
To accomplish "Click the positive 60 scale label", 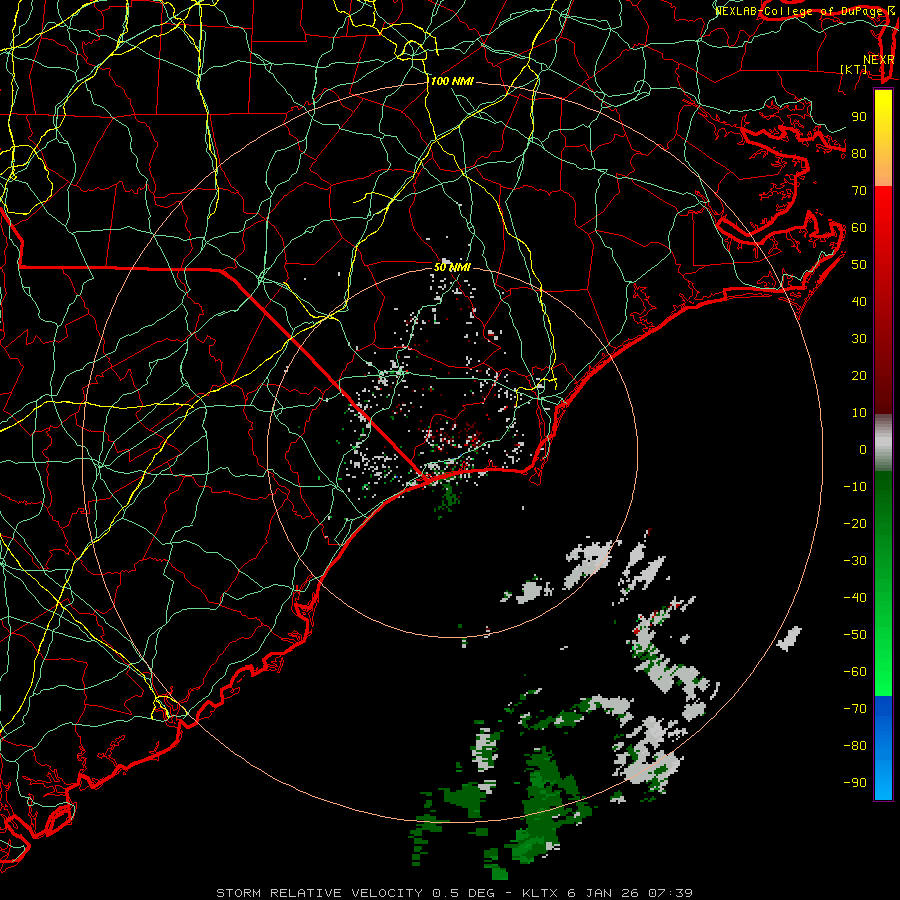I will pyautogui.click(x=859, y=228).
